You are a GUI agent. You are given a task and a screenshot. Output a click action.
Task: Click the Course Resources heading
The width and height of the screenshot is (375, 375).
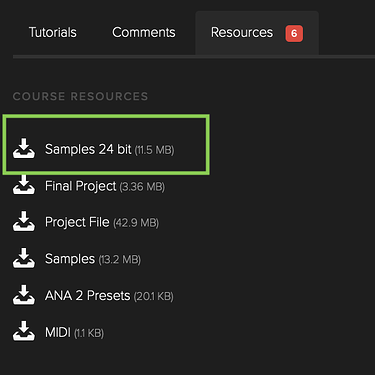80,97
